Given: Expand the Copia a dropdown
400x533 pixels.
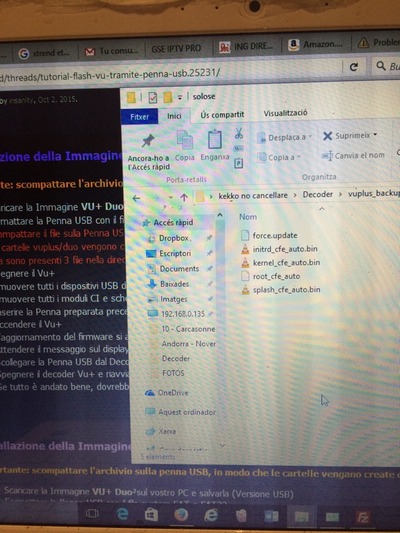Looking at the screenshot, I should (299, 157).
